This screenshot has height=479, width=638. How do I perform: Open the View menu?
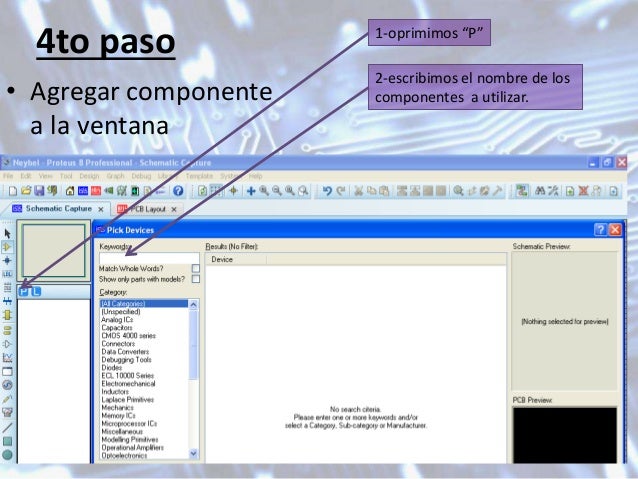point(46,176)
